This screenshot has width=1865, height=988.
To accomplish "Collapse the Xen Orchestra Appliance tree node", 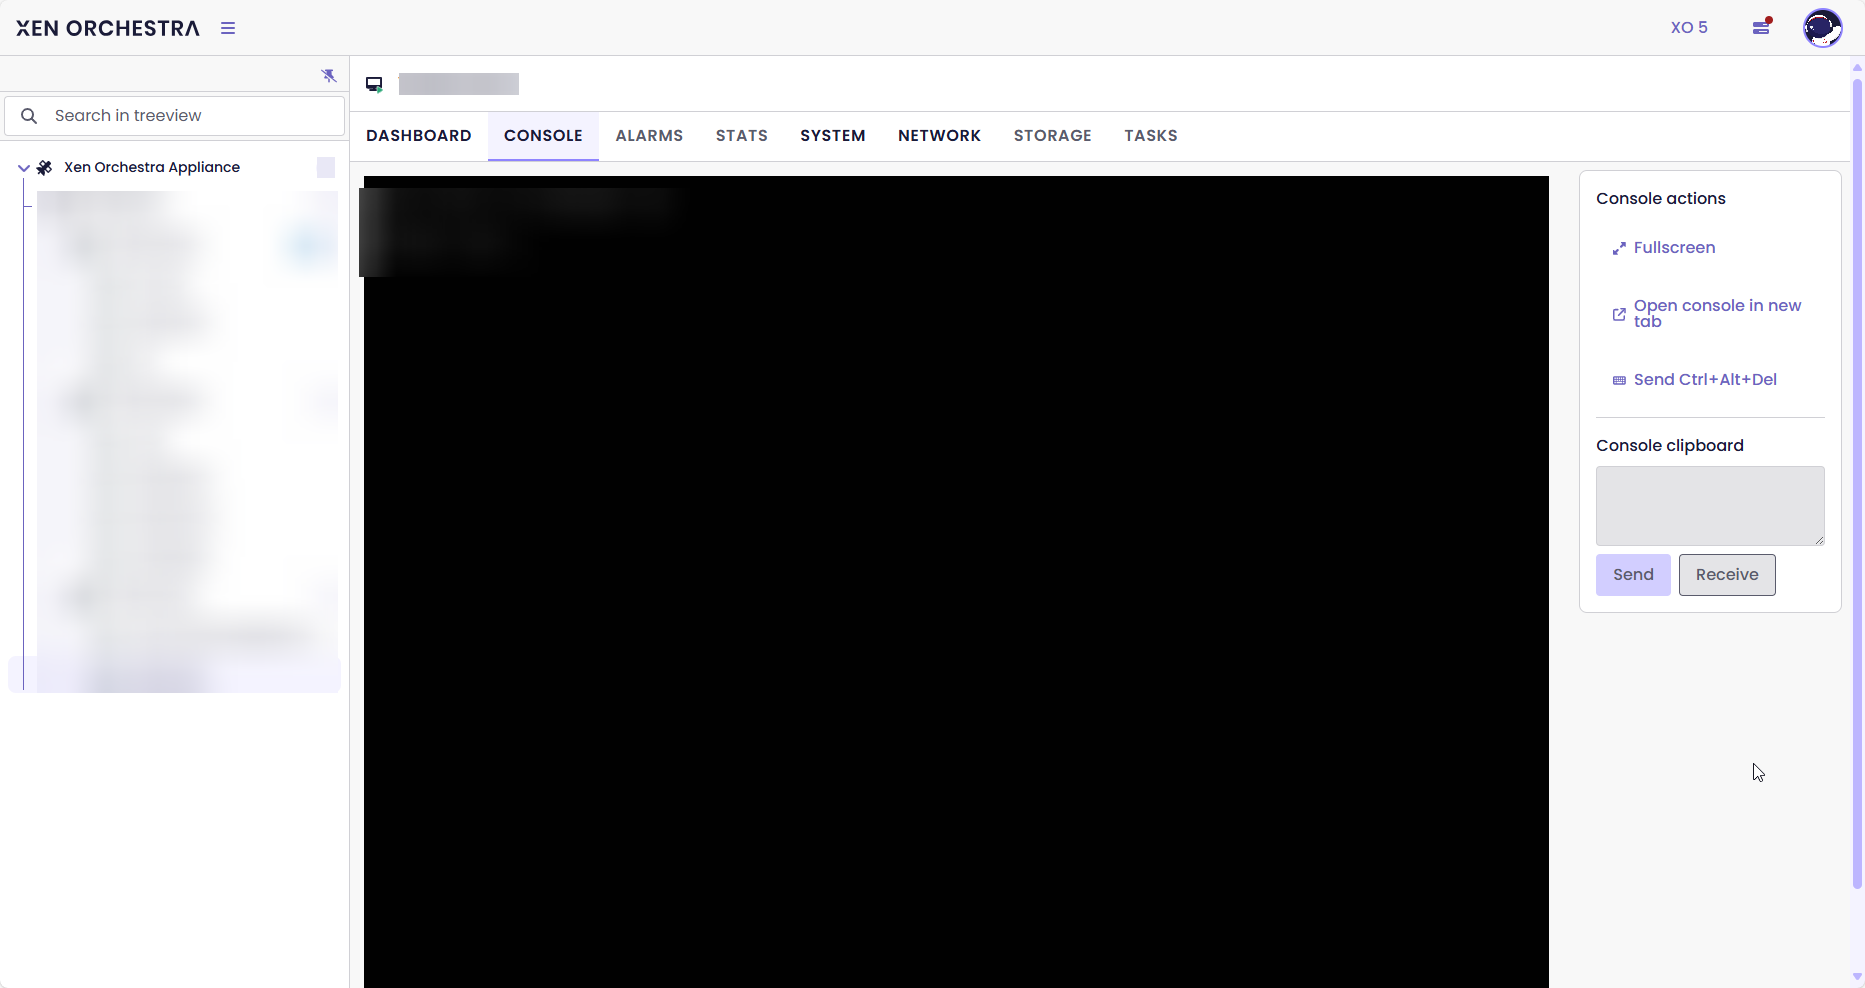I will 24,168.
